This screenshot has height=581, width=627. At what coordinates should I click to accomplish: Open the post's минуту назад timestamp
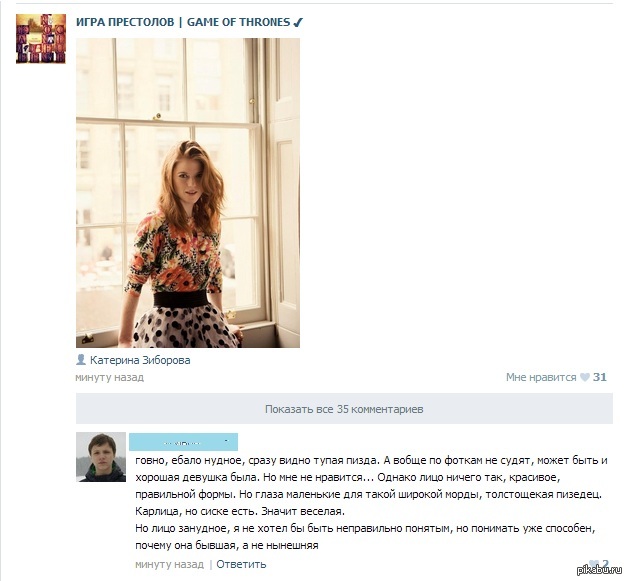(110, 377)
